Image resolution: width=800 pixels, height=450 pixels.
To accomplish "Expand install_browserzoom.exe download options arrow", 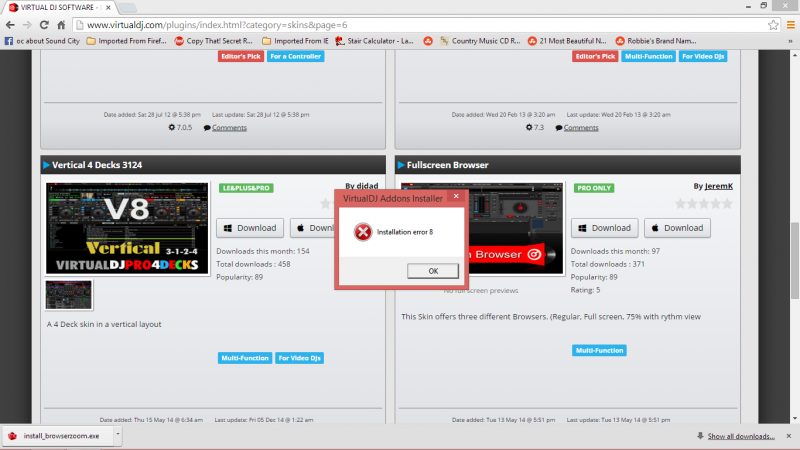I will (x=117, y=435).
